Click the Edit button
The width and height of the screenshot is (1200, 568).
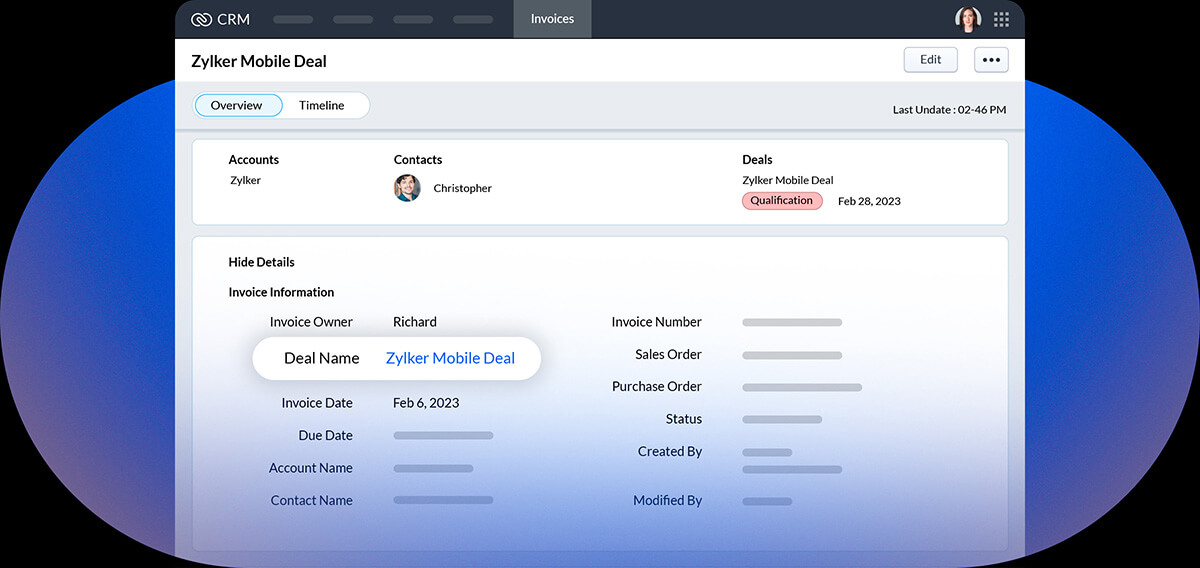(x=931, y=60)
